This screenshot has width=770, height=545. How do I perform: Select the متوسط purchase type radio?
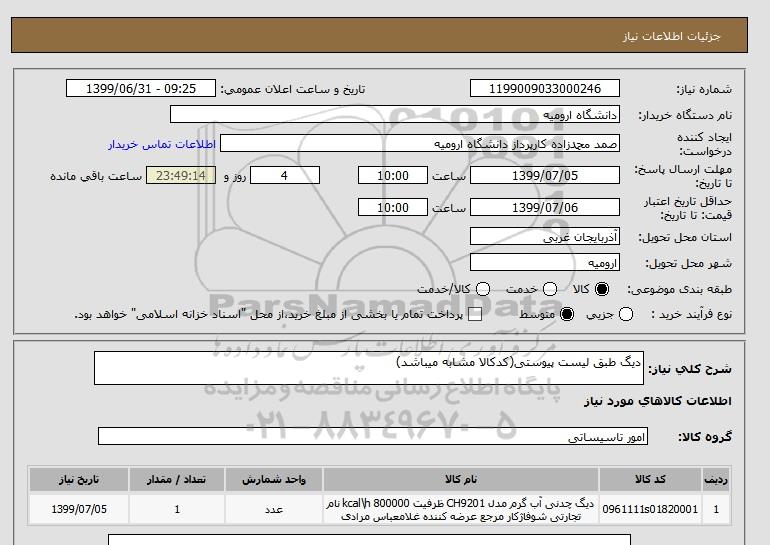pyautogui.click(x=567, y=314)
